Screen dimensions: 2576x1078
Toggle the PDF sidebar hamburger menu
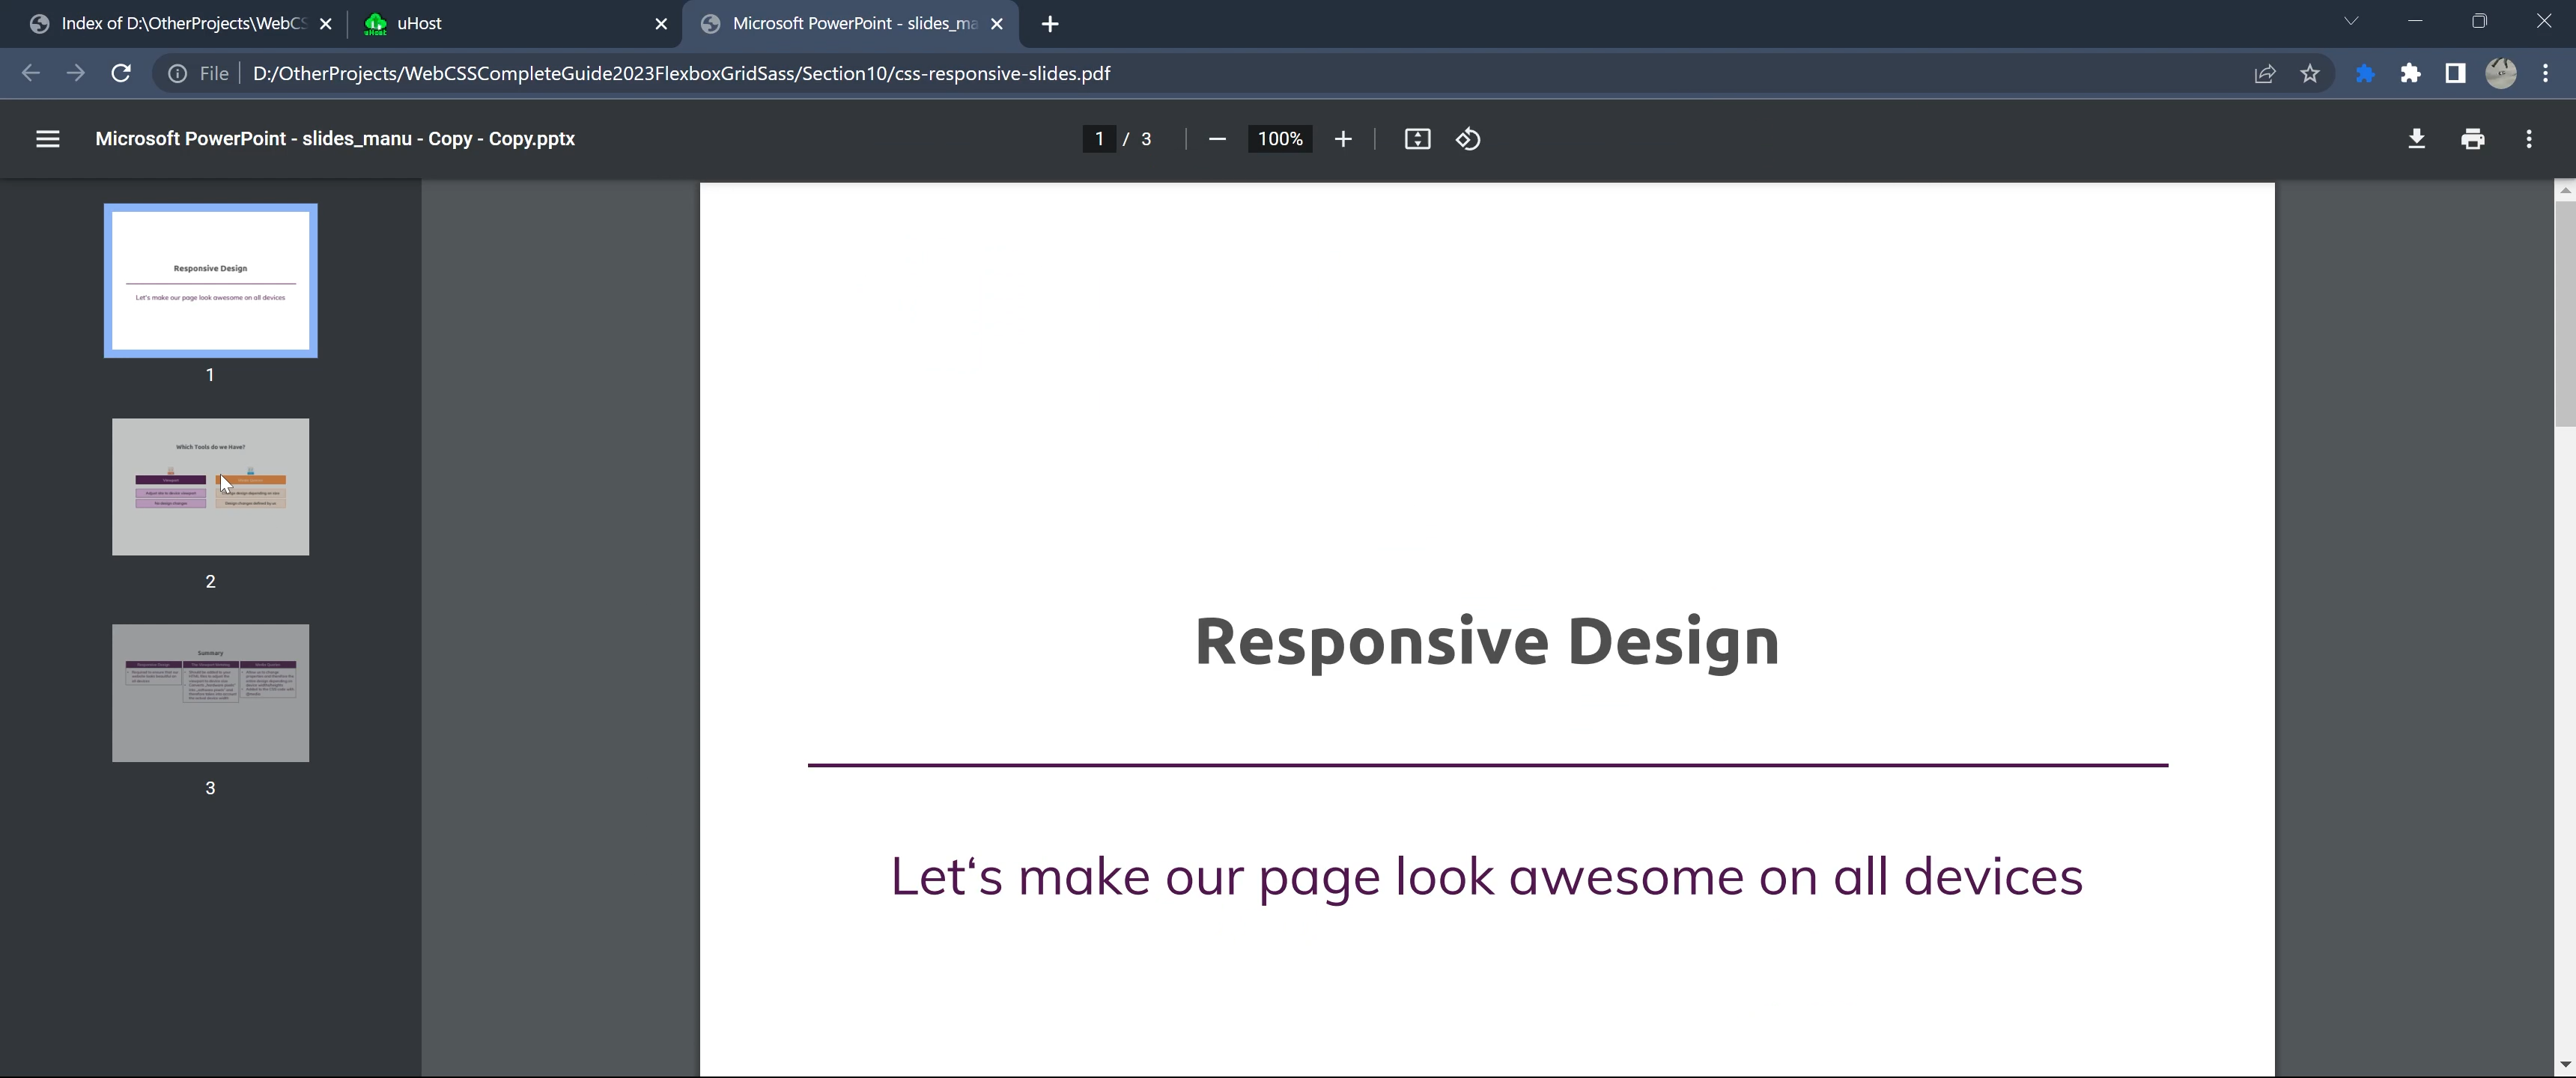tap(47, 139)
